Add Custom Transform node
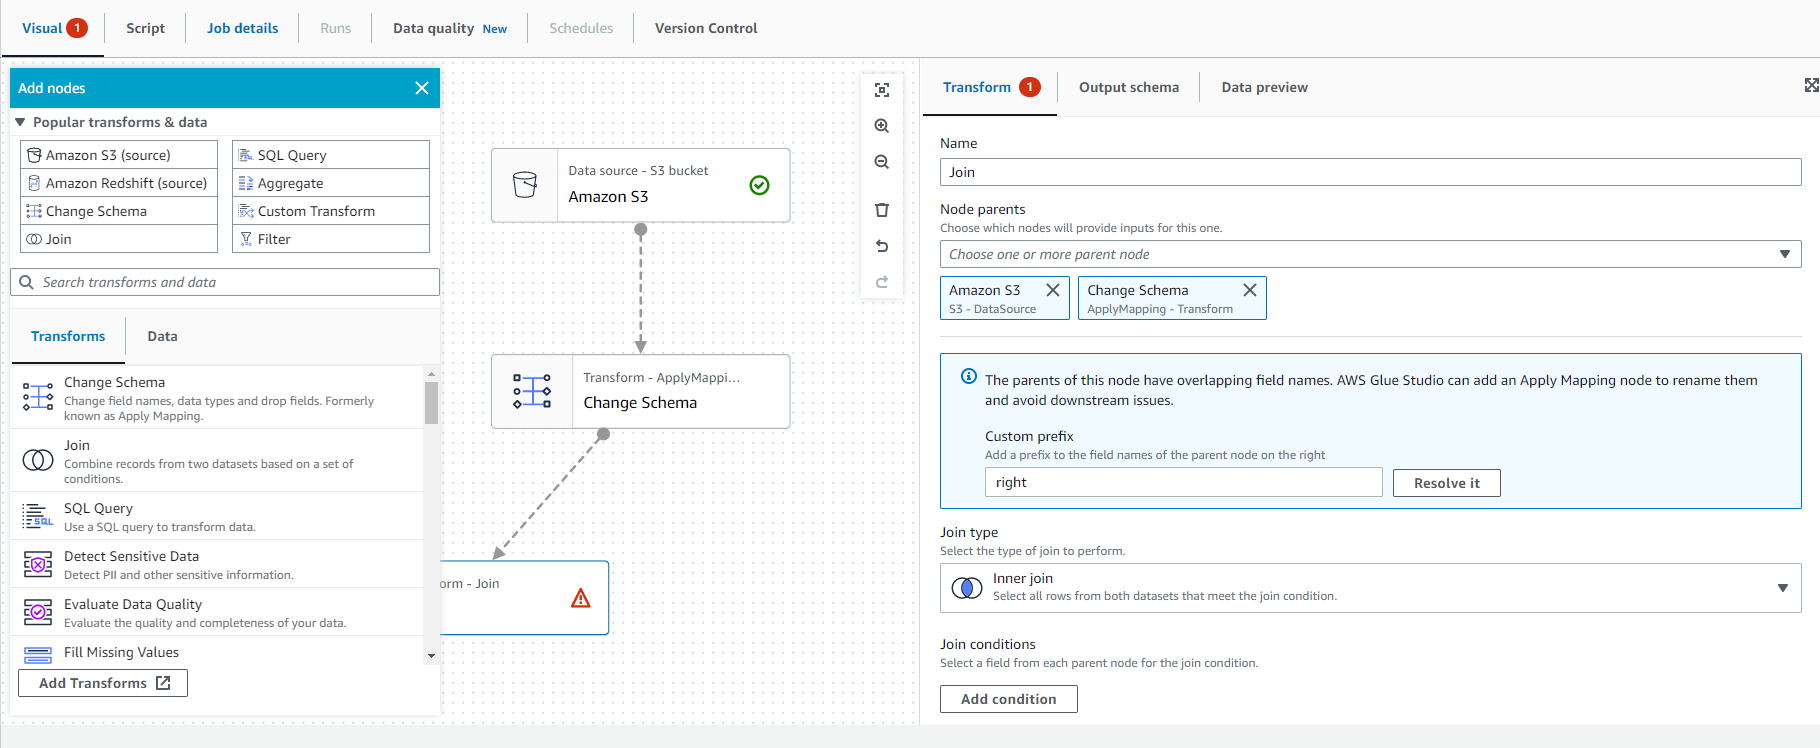The height and width of the screenshot is (748, 1820). 331,211
